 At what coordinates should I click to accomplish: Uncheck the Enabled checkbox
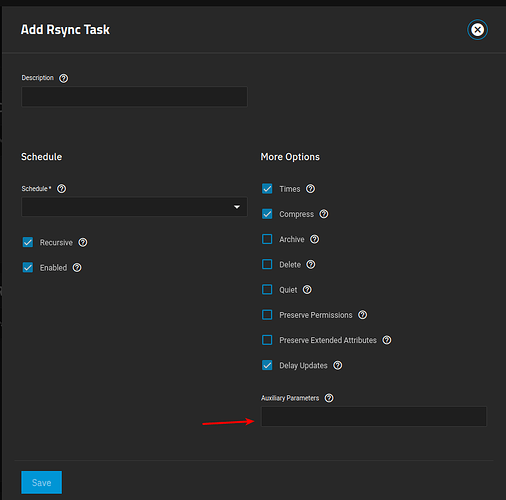[28, 268]
